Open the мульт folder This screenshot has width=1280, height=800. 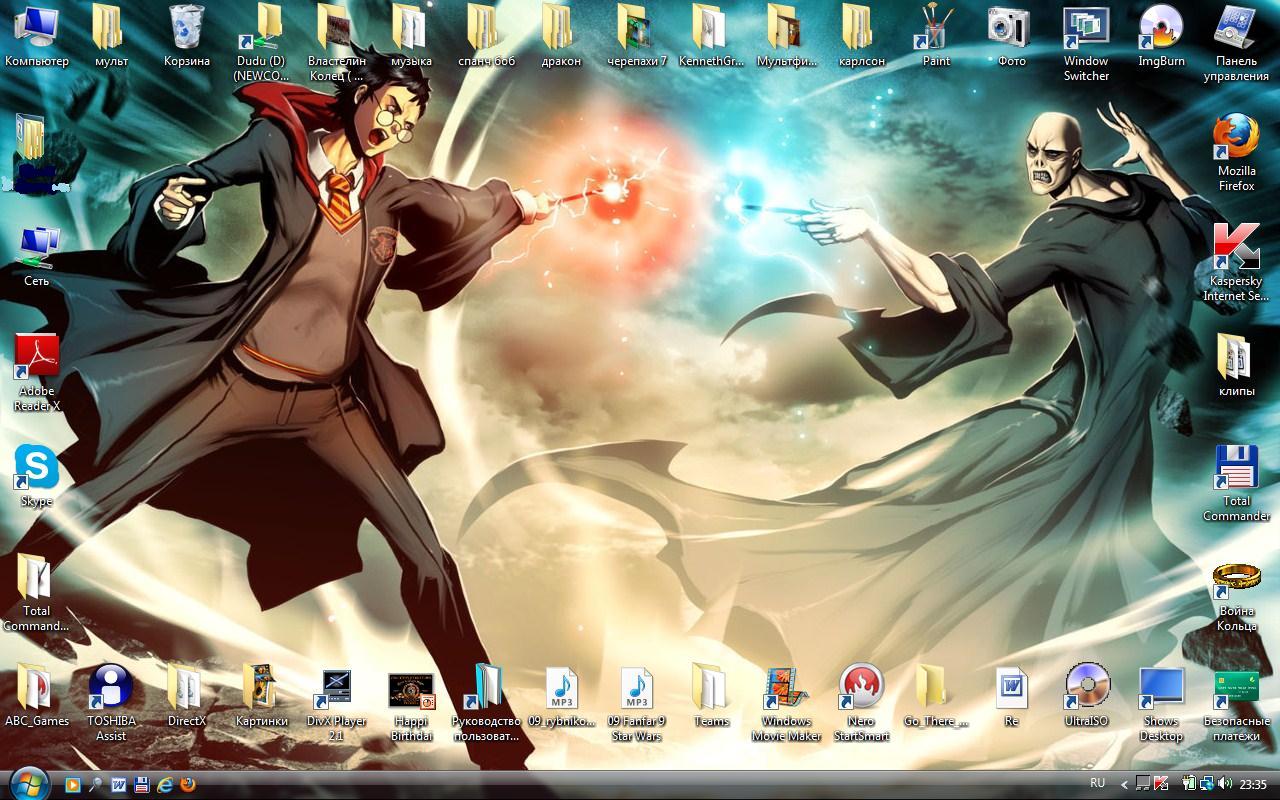tap(111, 36)
